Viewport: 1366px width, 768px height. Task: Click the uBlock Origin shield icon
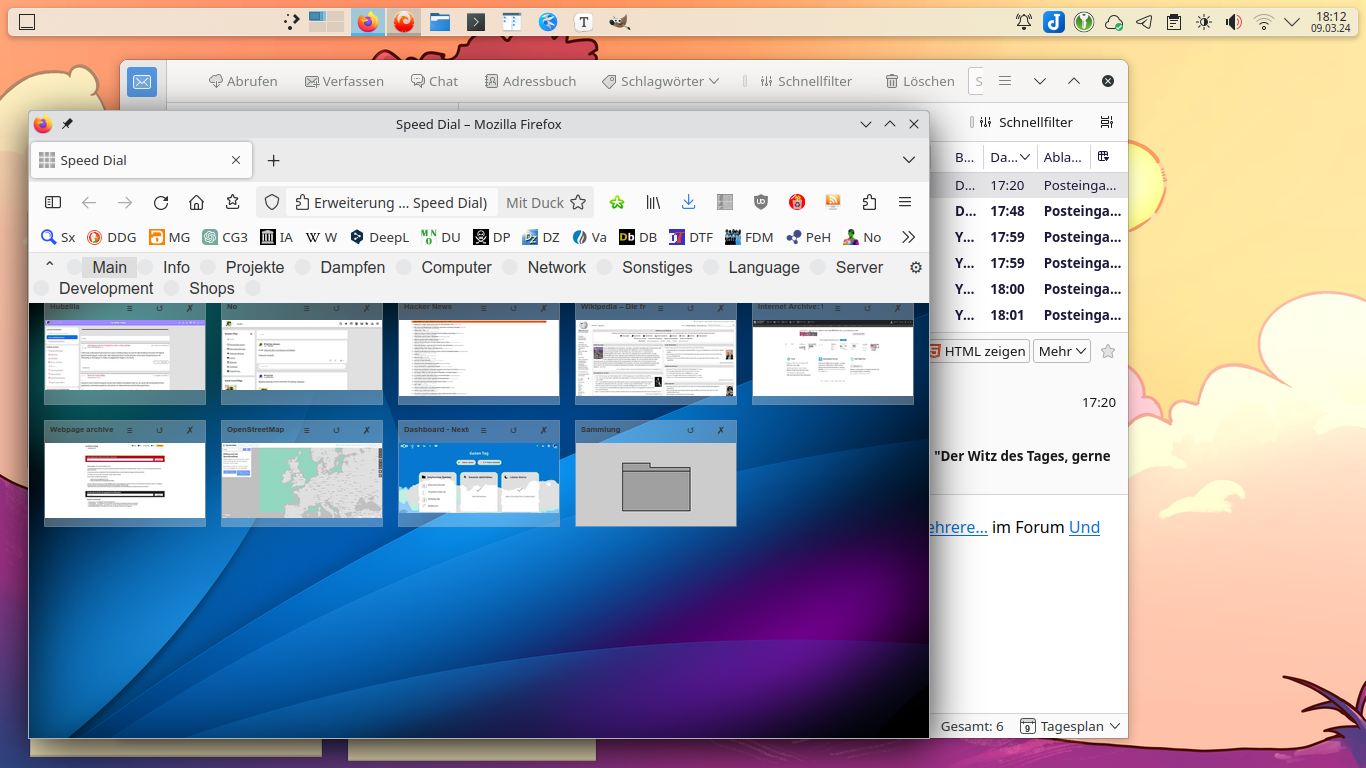[x=761, y=203]
